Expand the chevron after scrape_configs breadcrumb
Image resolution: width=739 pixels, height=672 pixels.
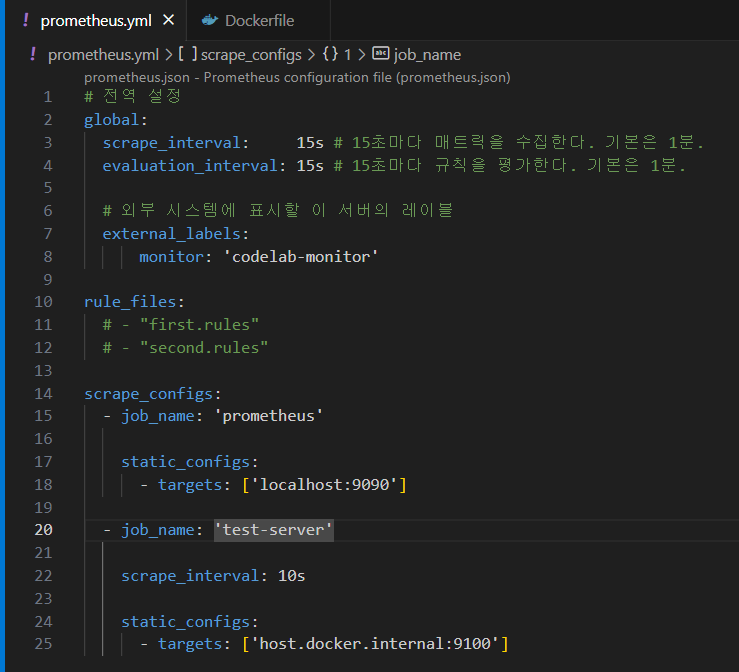tap(312, 54)
